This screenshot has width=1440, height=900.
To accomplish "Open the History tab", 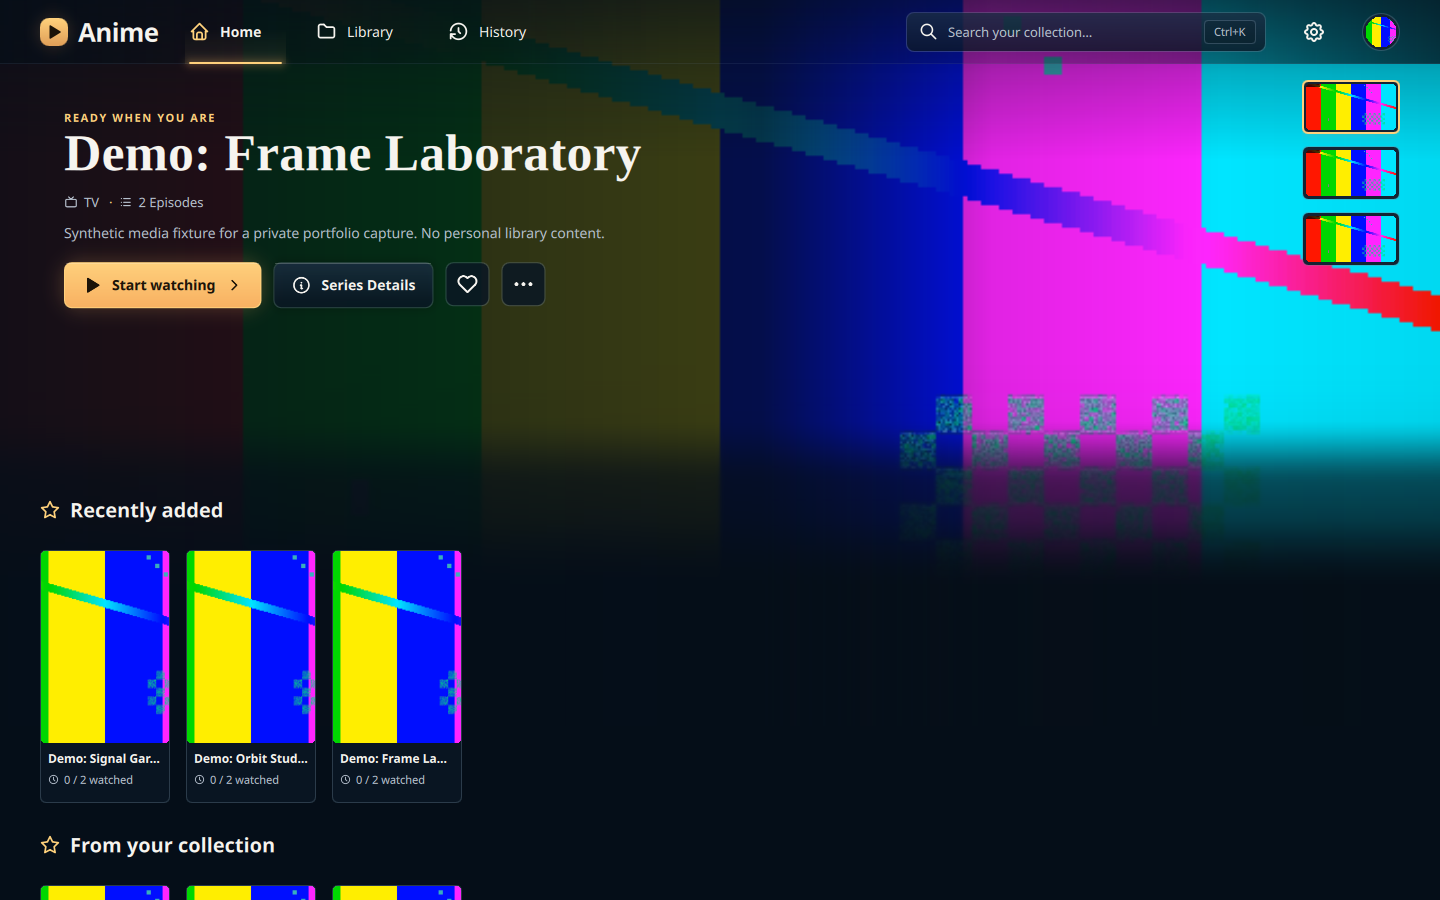I will point(488,32).
